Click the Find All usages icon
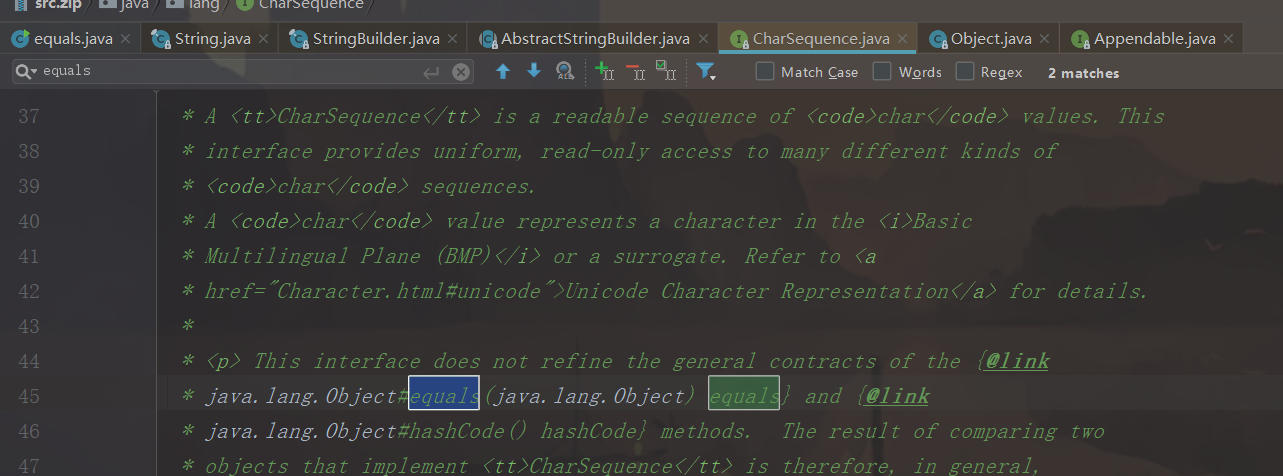The height and width of the screenshot is (476, 1283). coord(564,71)
